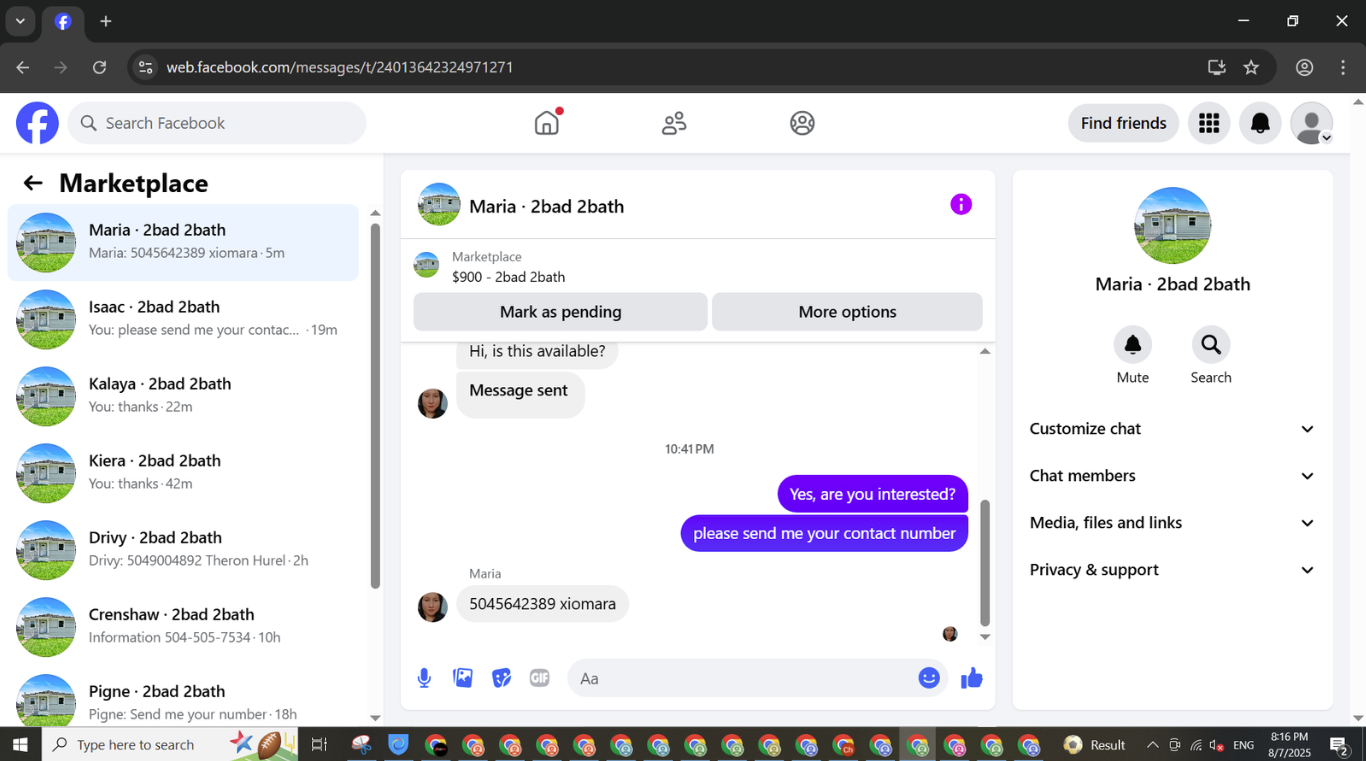Open the Result item on the taskbar
Screen dimensions: 1366x761
(1095, 745)
